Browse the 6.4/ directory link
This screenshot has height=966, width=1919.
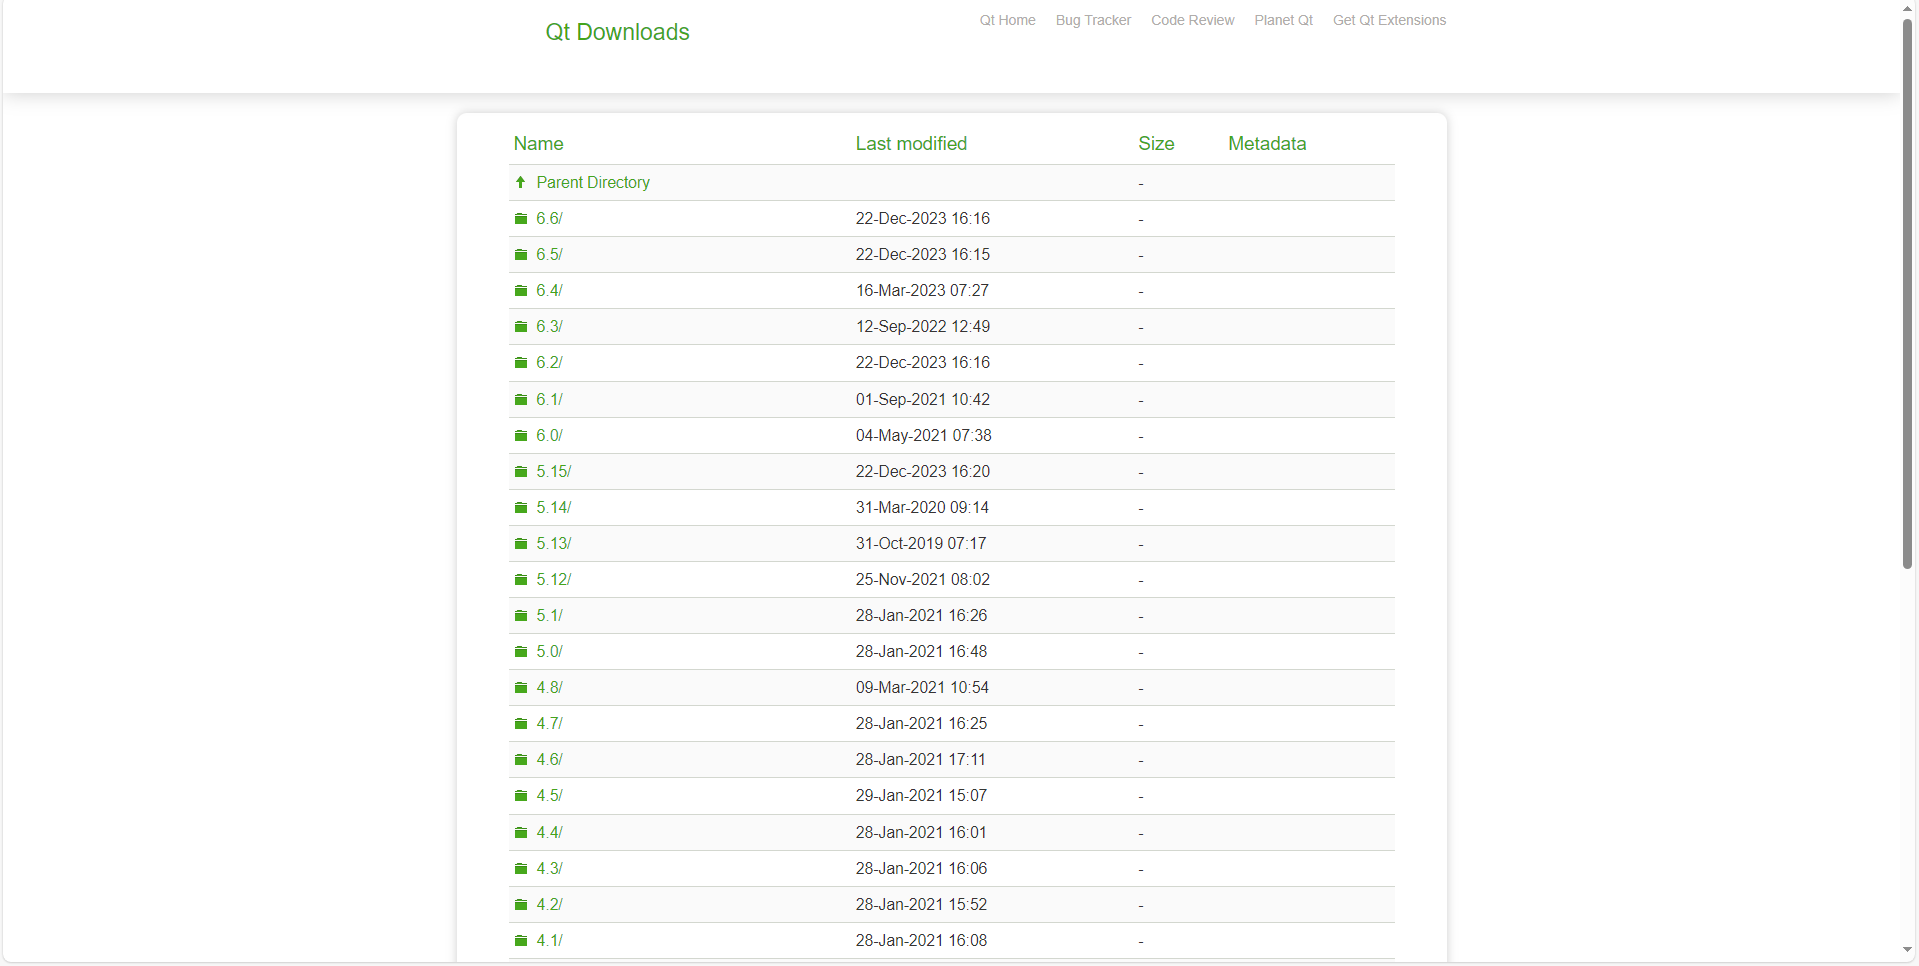[549, 290]
